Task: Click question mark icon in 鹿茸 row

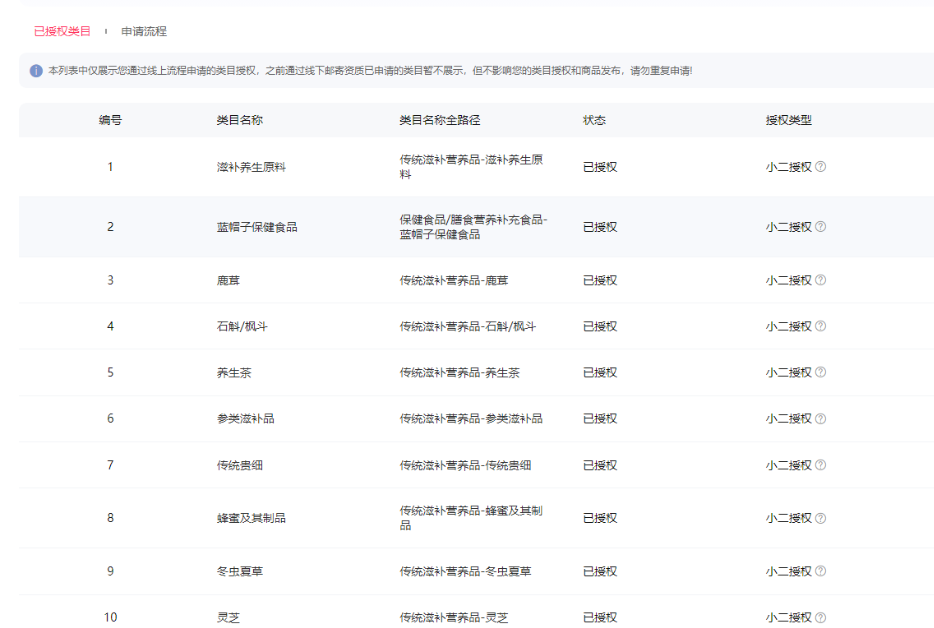Action: click(820, 280)
